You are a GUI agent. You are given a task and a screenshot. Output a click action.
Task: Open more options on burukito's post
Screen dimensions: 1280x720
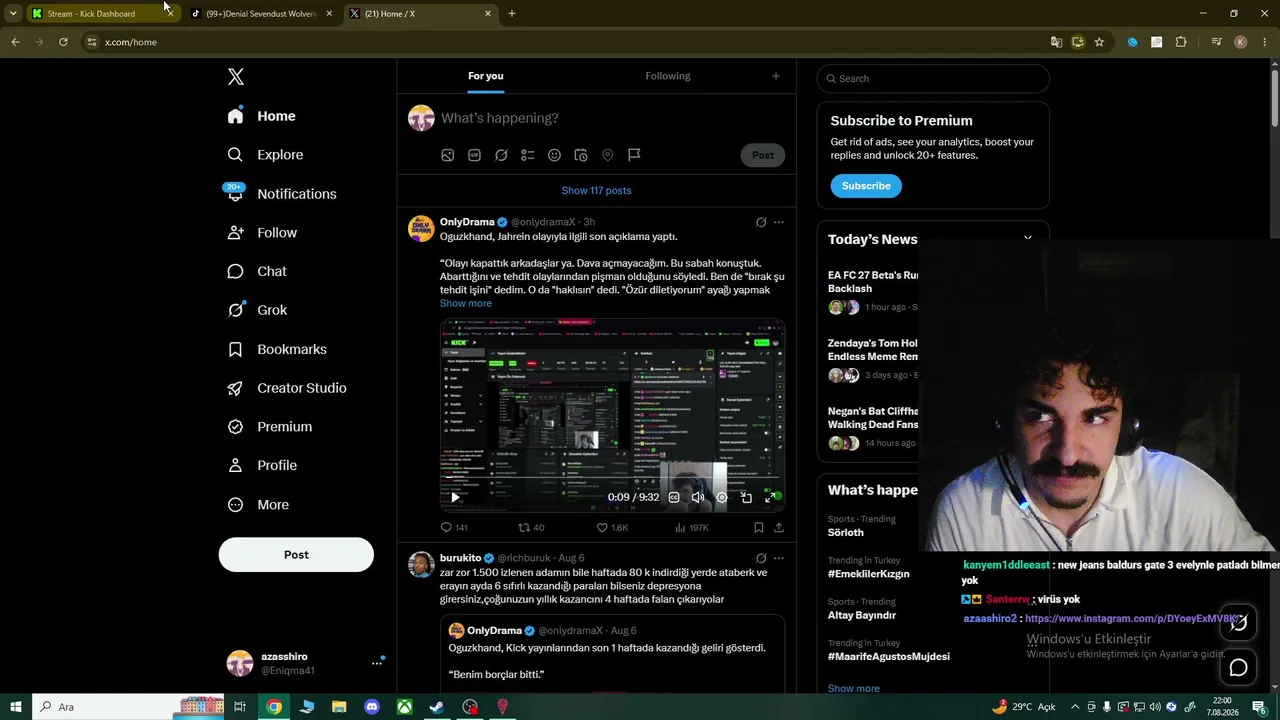779,558
